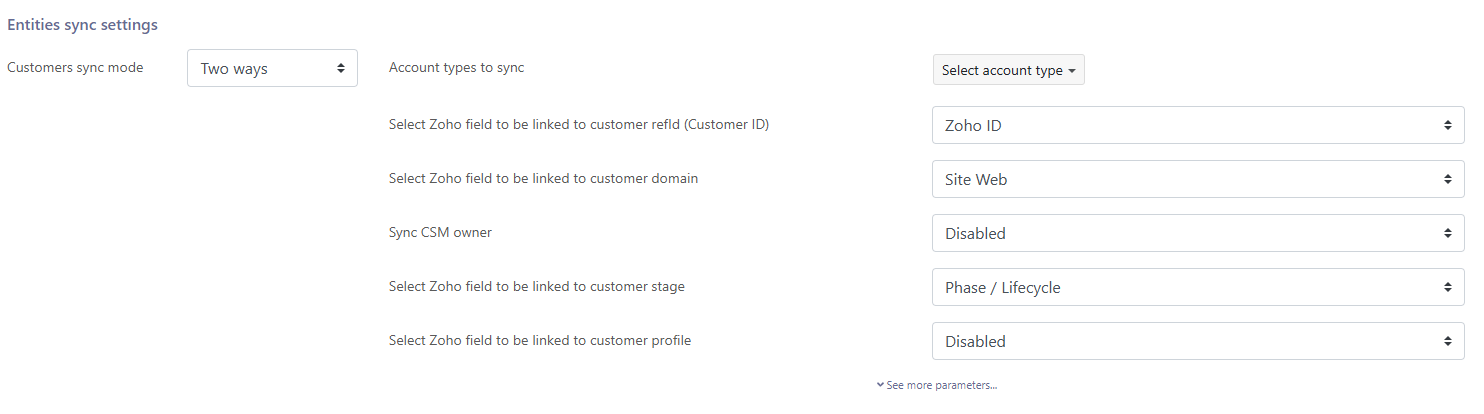Click the Entities sync settings heading
Screen dimensions: 1484x414
coord(82,25)
